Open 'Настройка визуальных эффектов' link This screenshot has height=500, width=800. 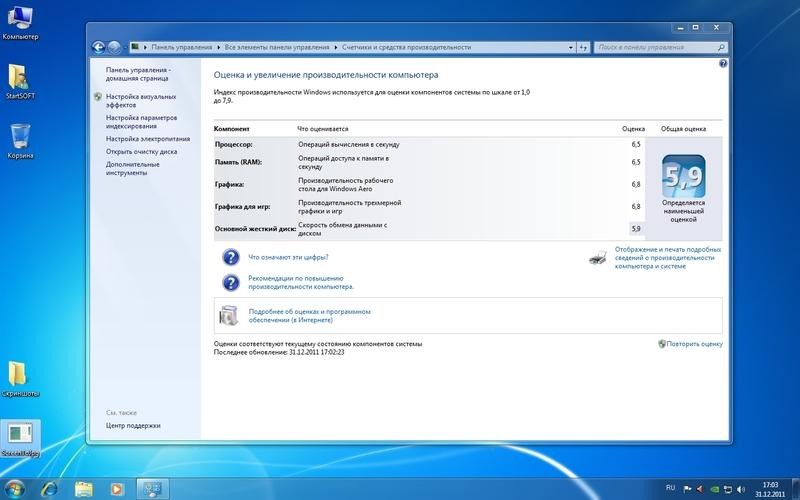141,101
